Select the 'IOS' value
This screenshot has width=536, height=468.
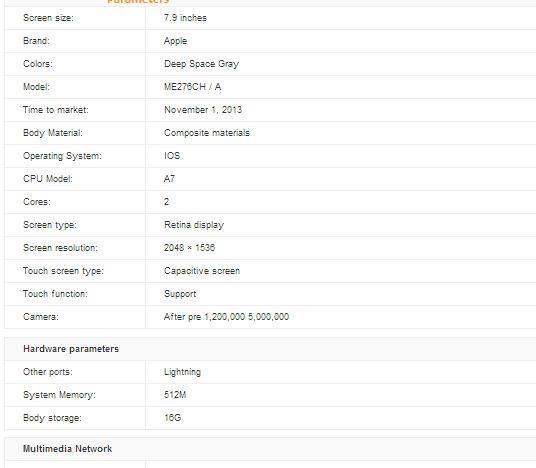pos(172,156)
